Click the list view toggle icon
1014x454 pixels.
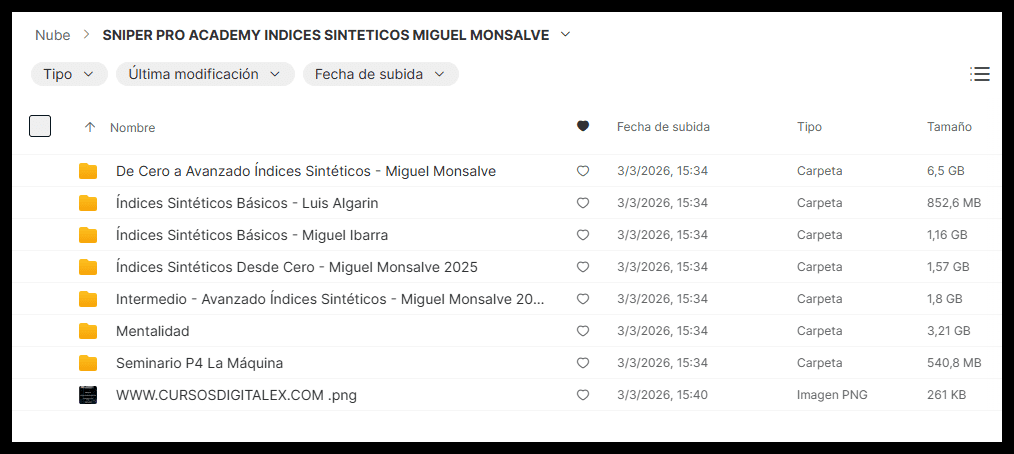[x=979, y=74]
